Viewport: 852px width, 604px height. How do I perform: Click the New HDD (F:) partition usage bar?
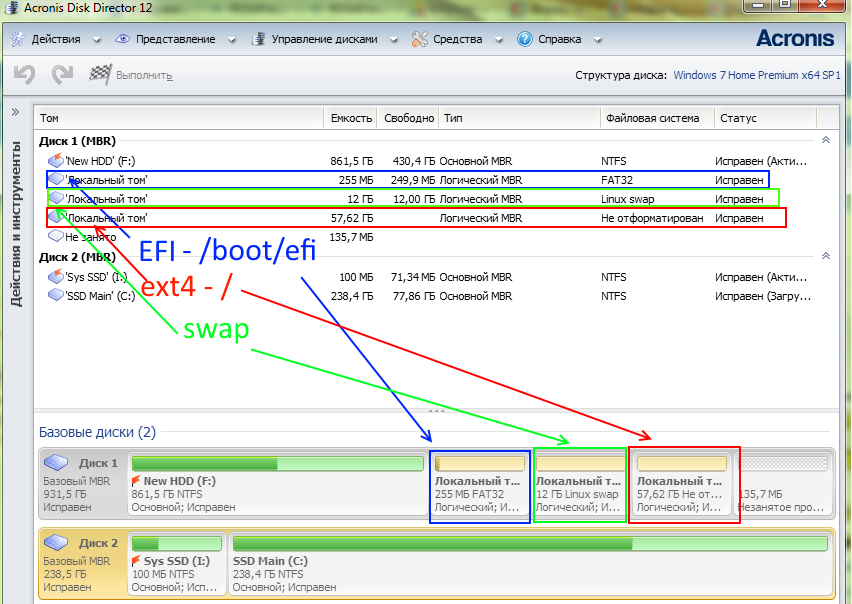(x=278, y=463)
